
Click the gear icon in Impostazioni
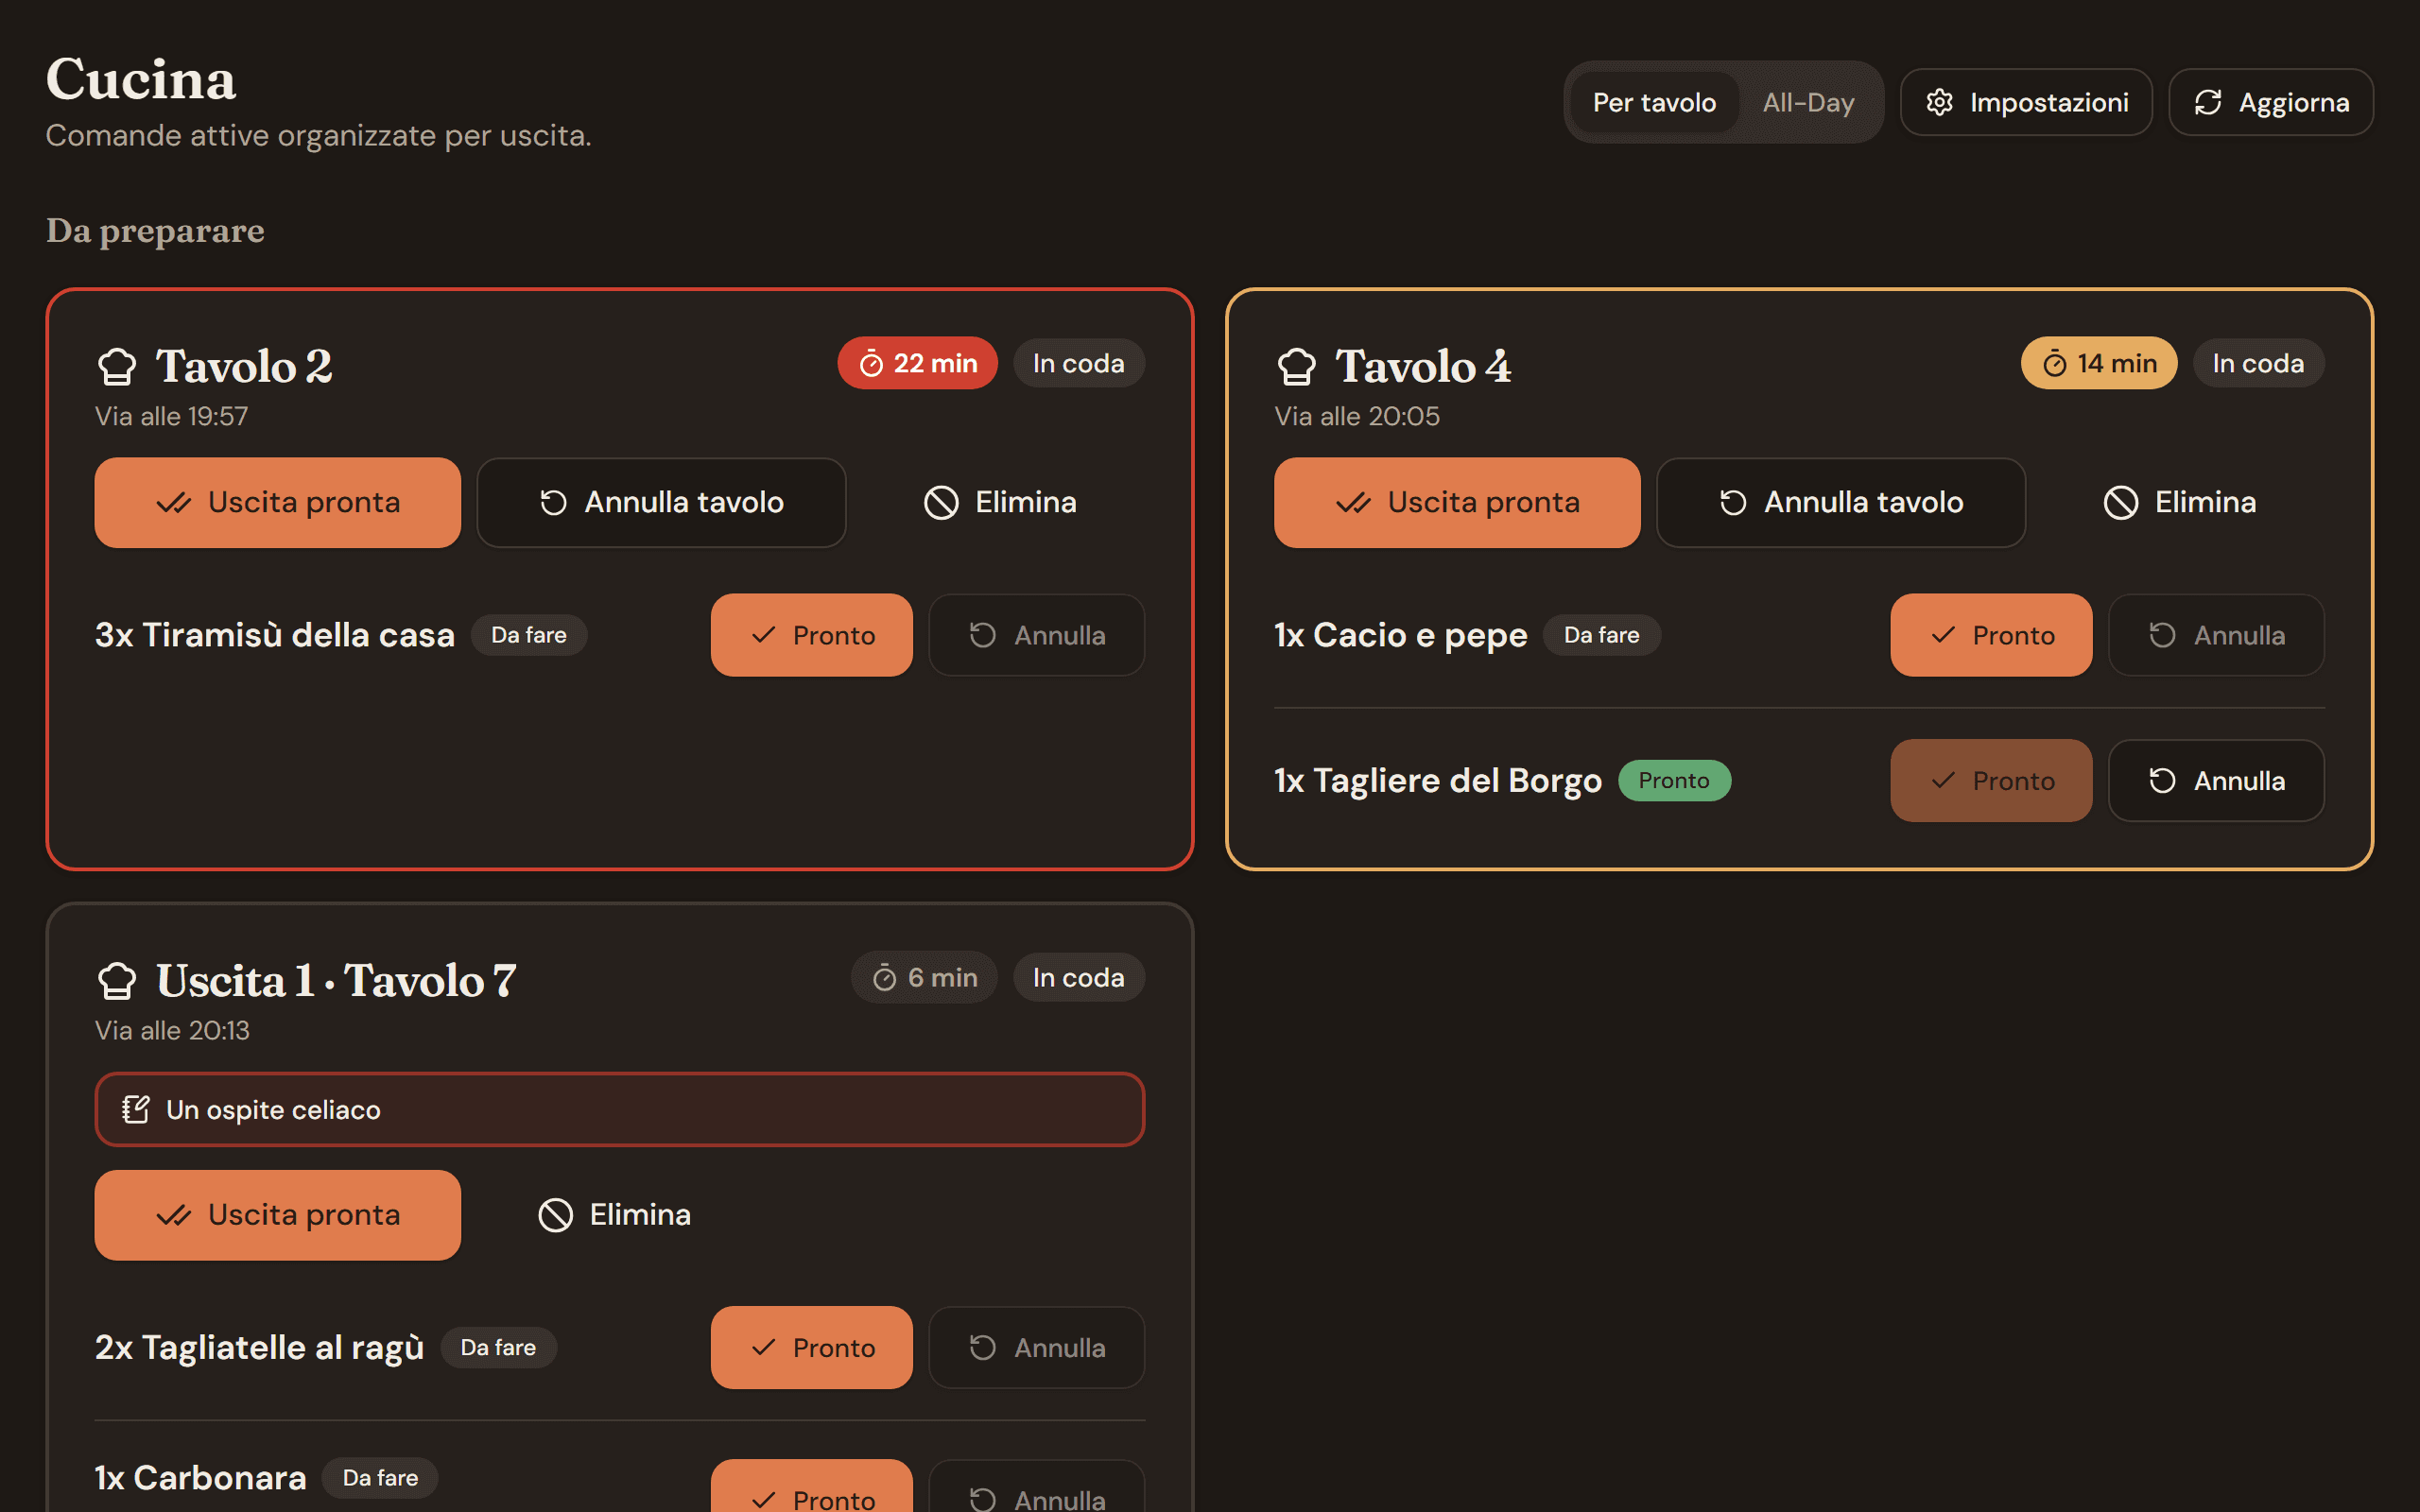(x=1939, y=102)
